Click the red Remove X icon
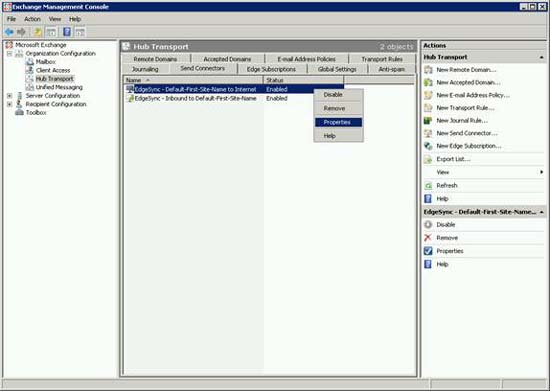The height and width of the screenshot is (391, 550). [x=428, y=238]
